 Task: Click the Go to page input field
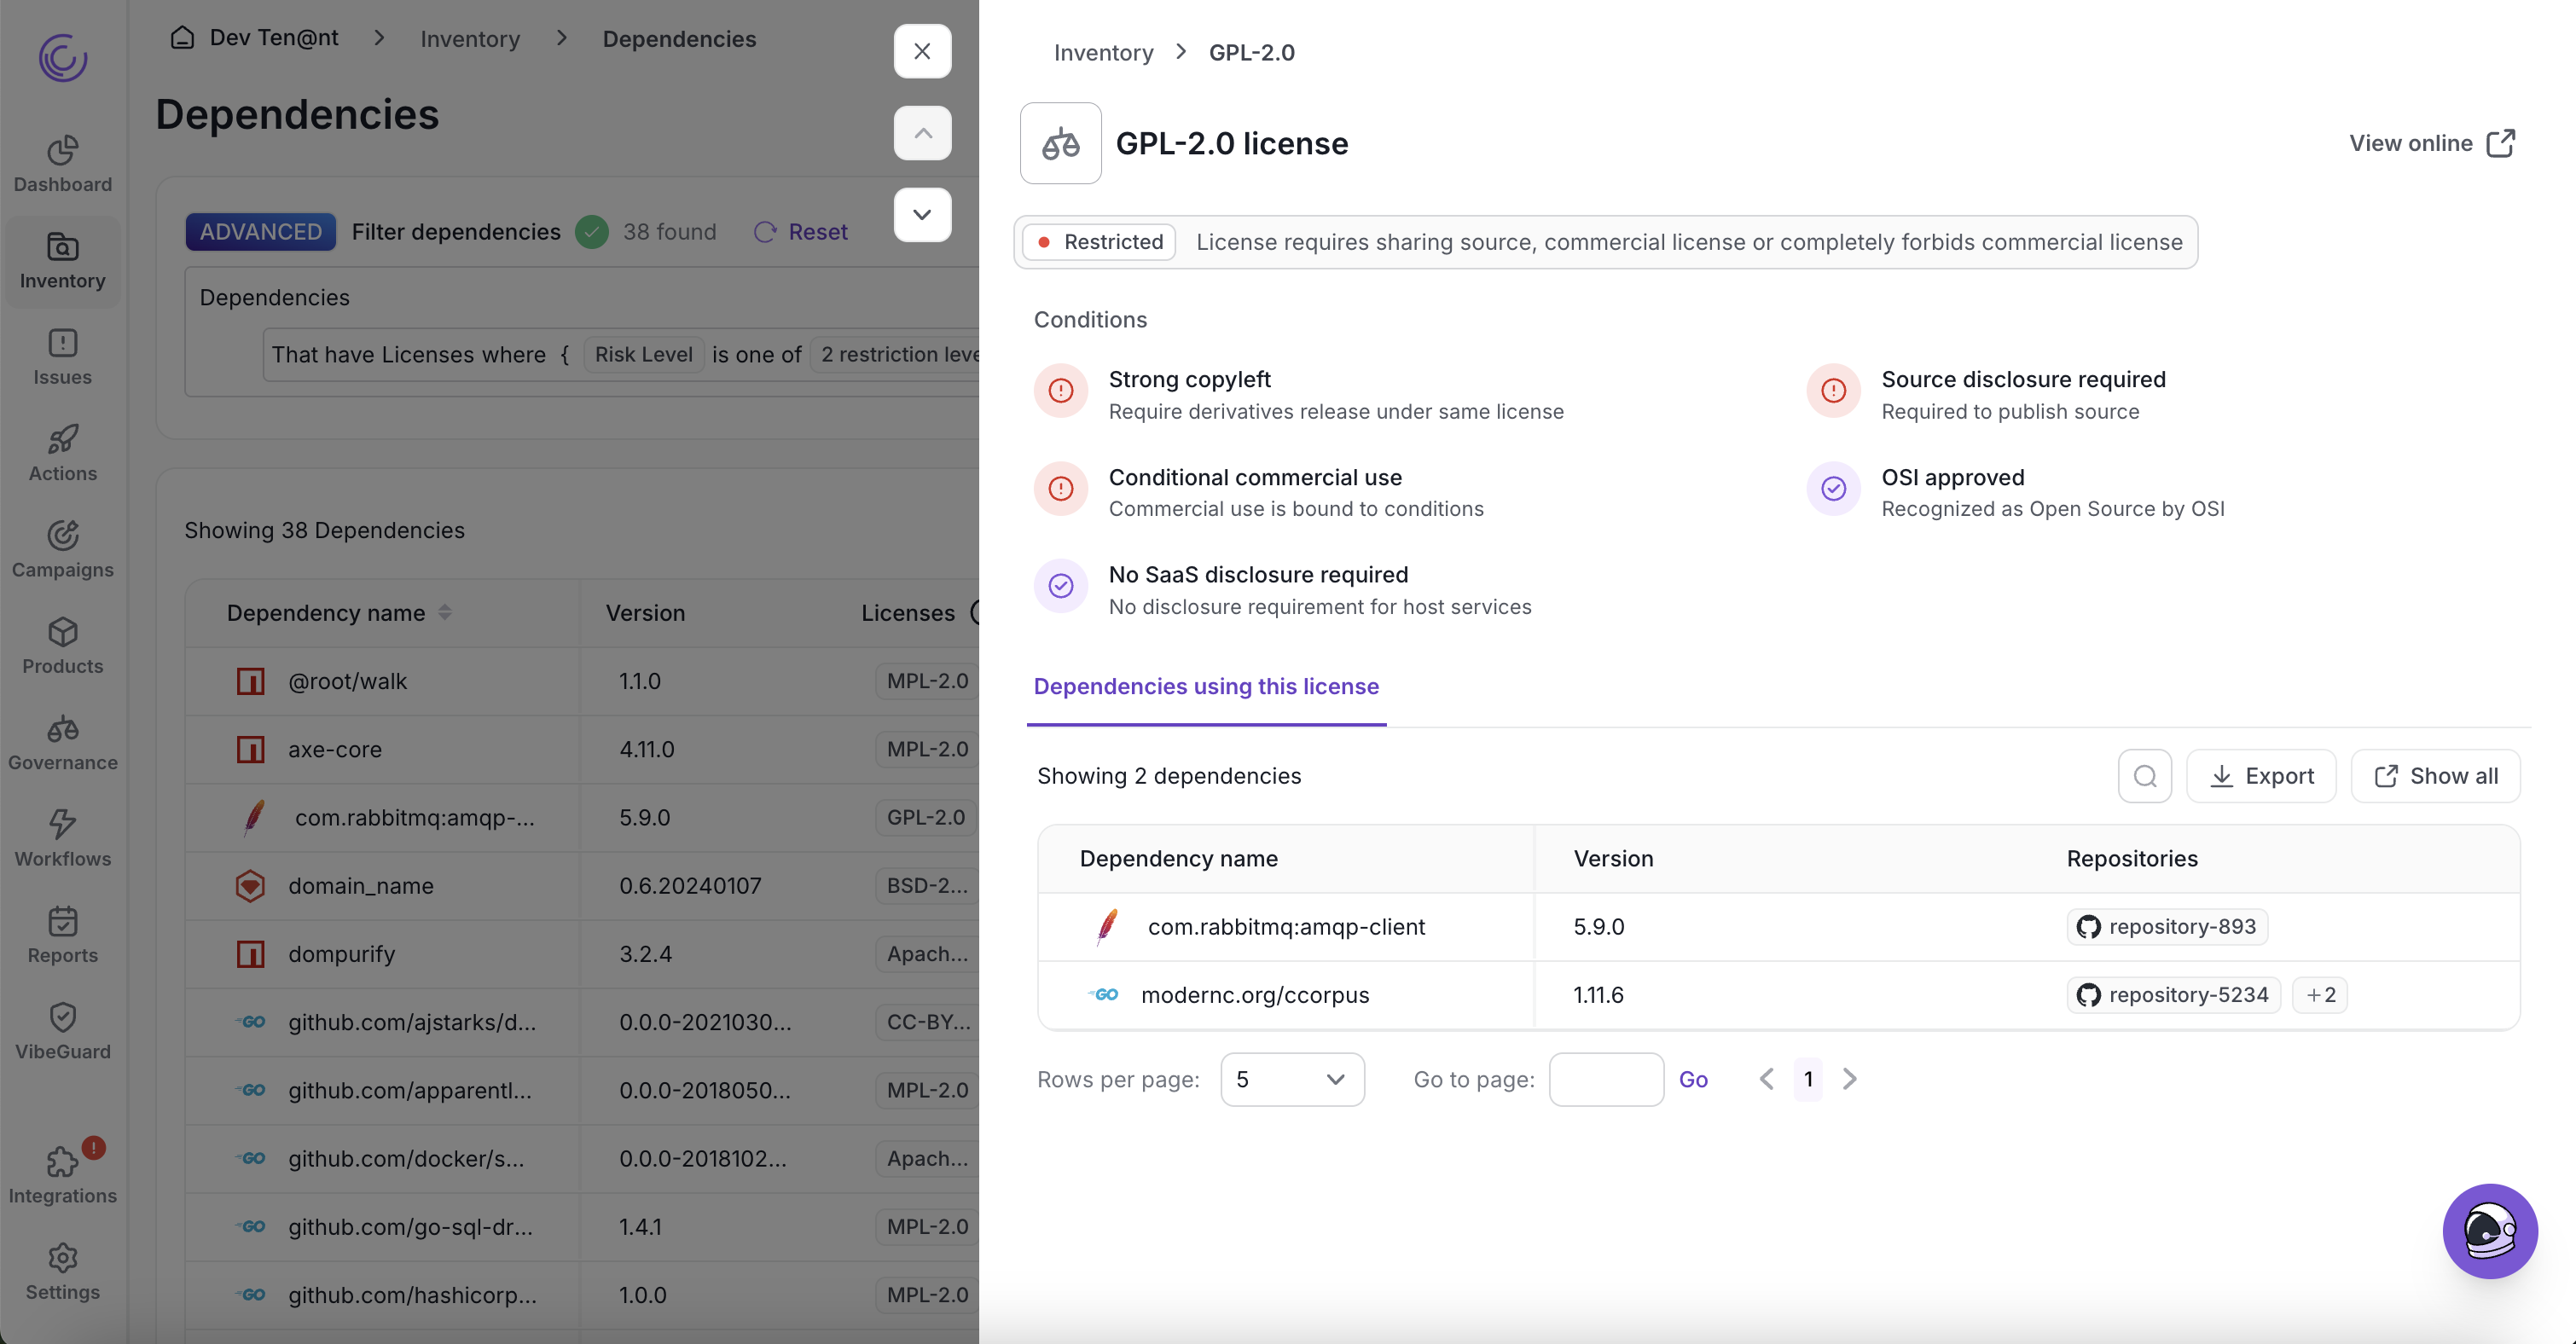[1606, 1079]
